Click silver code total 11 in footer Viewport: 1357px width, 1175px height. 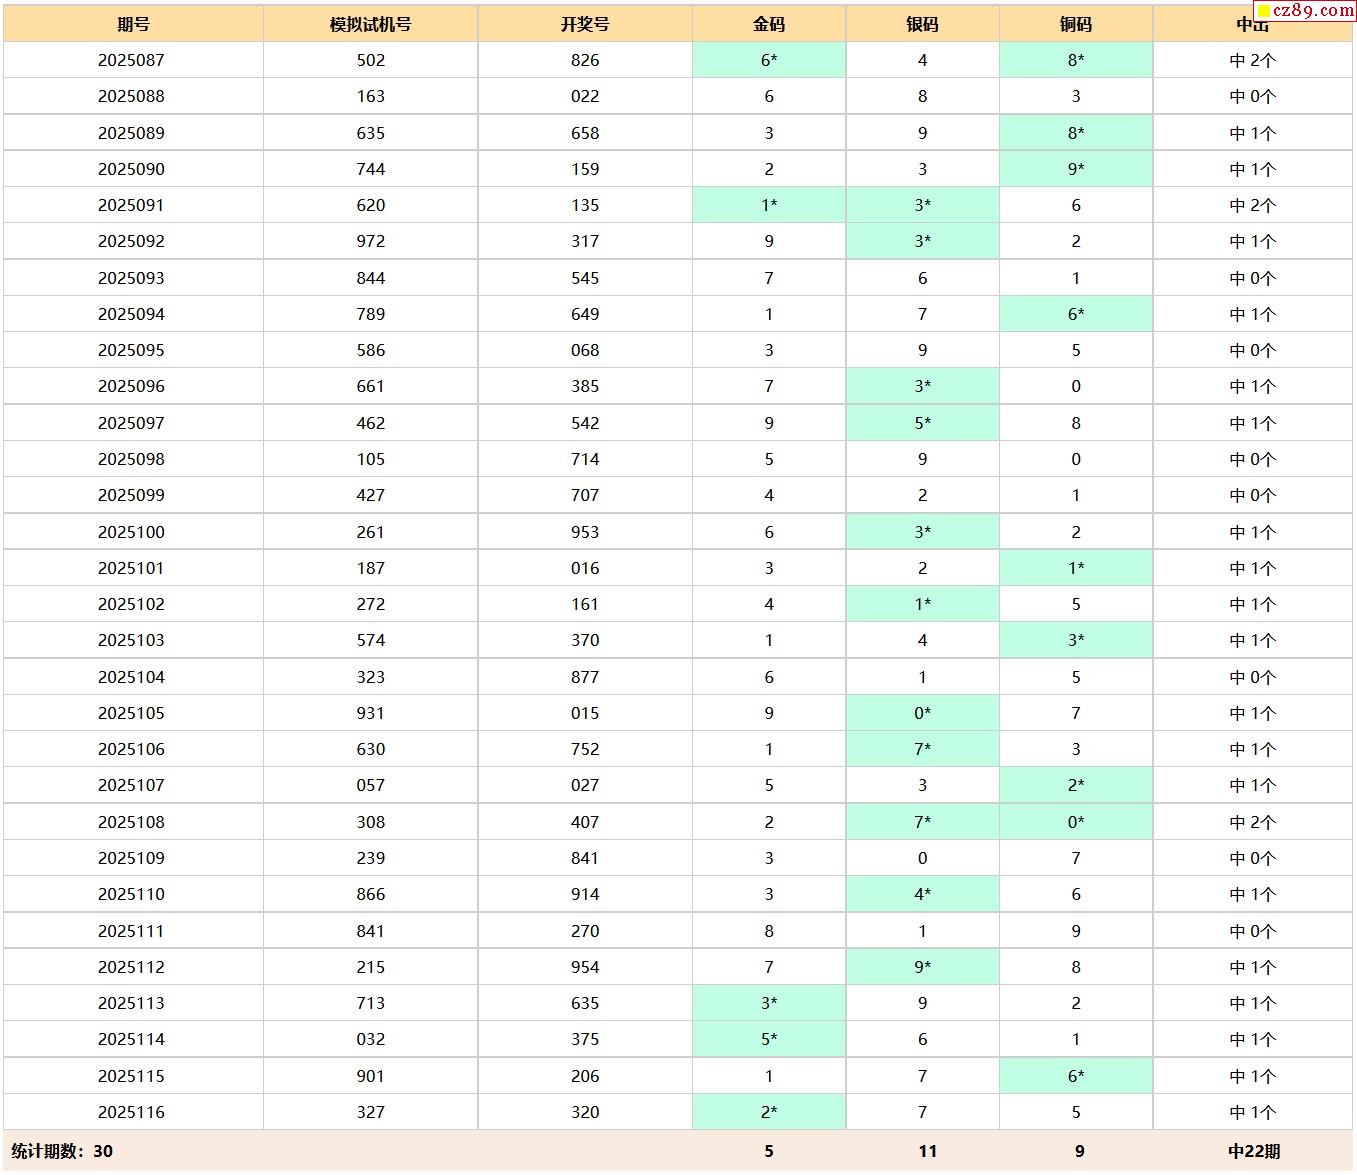tap(928, 1151)
